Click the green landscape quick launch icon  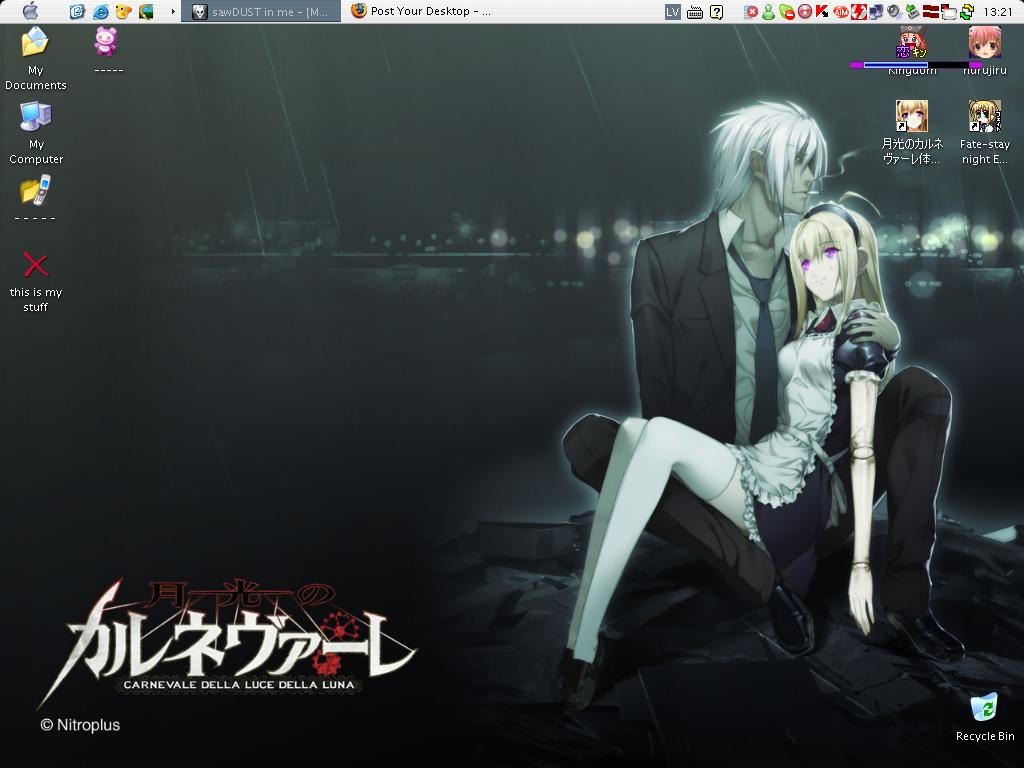(146, 11)
